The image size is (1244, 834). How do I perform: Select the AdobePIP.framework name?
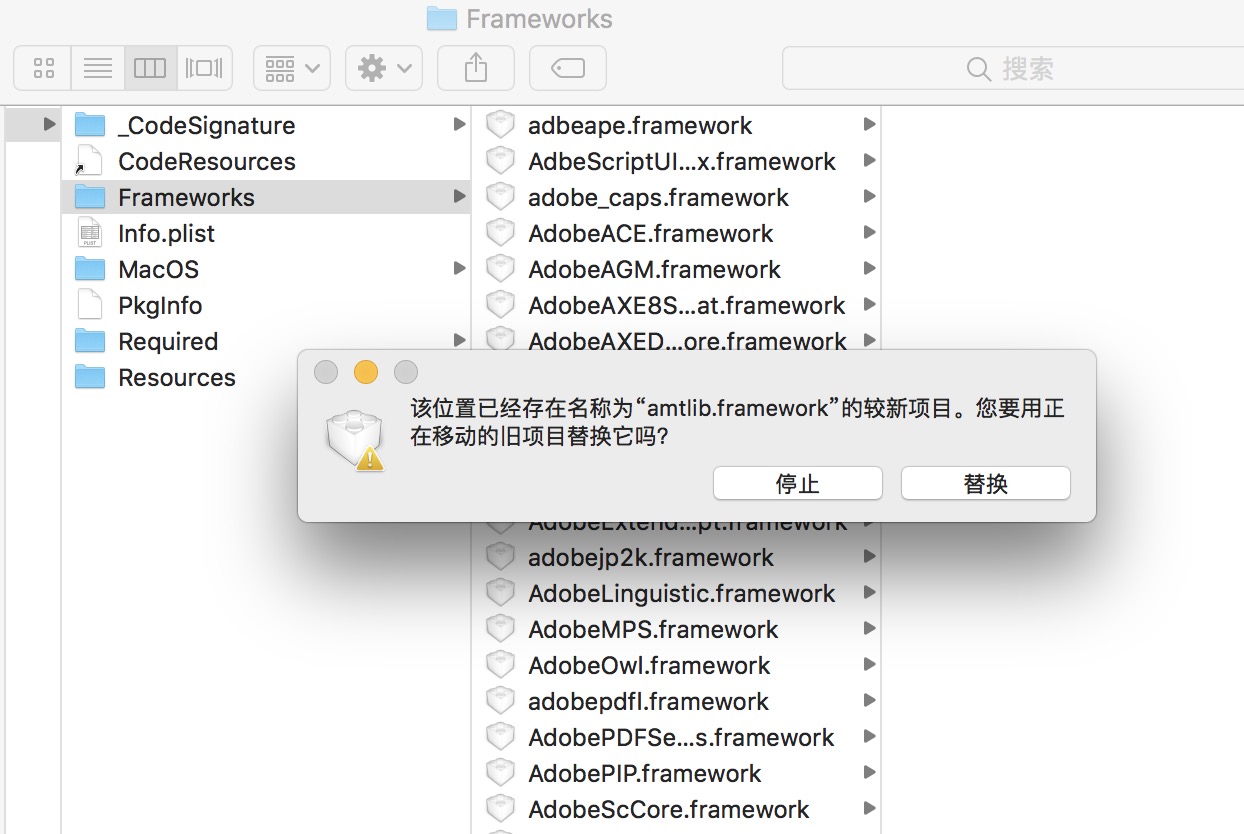(645, 773)
